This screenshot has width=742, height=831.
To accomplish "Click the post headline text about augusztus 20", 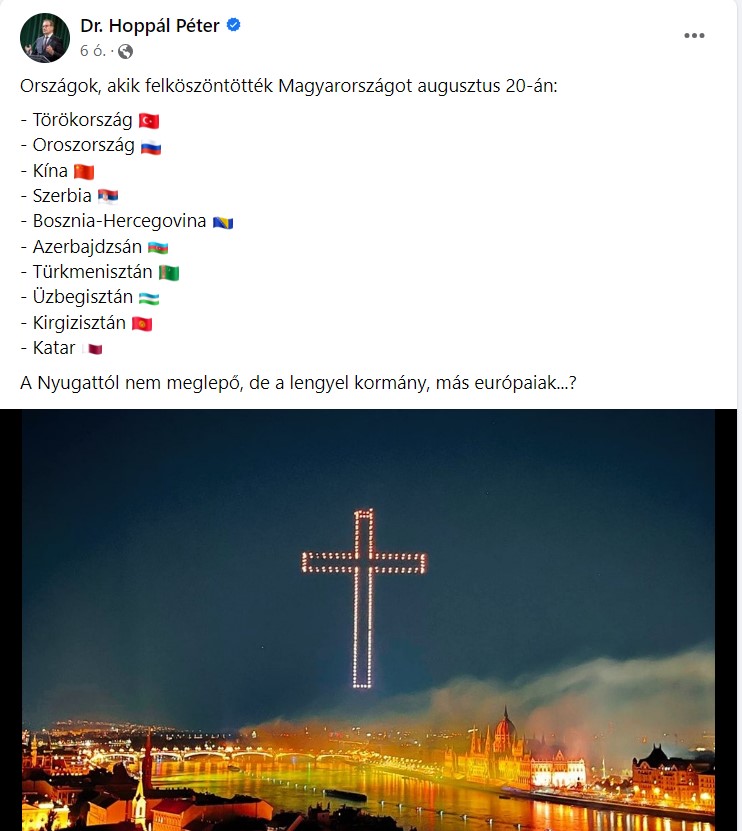I will pos(289,86).
